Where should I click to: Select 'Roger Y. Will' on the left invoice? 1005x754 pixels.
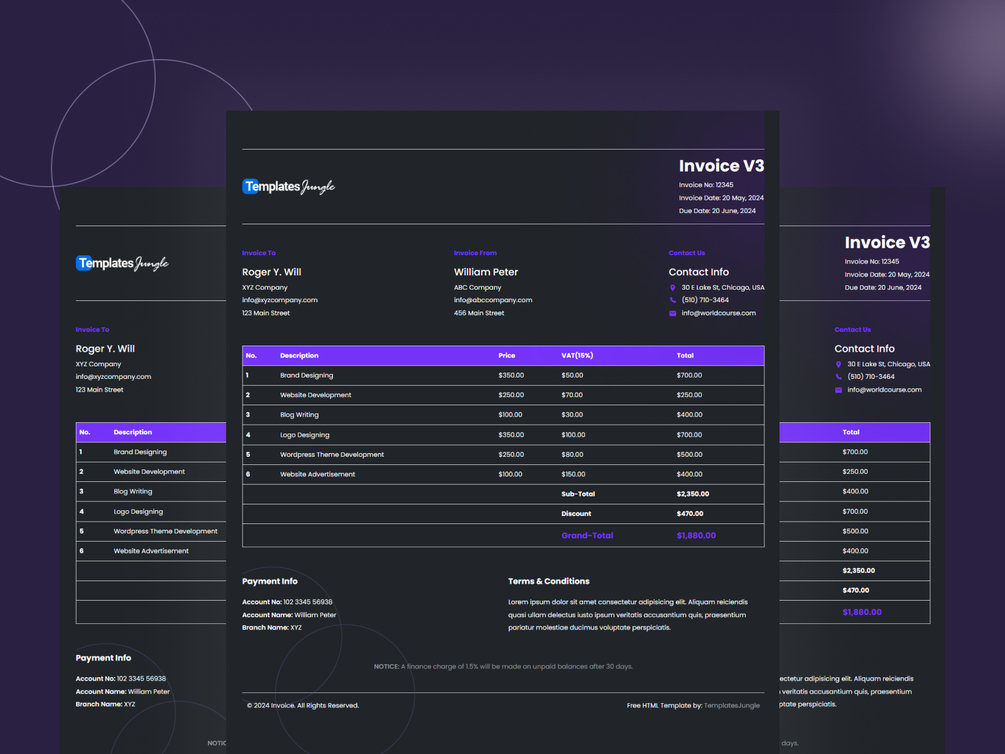point(105,349)
